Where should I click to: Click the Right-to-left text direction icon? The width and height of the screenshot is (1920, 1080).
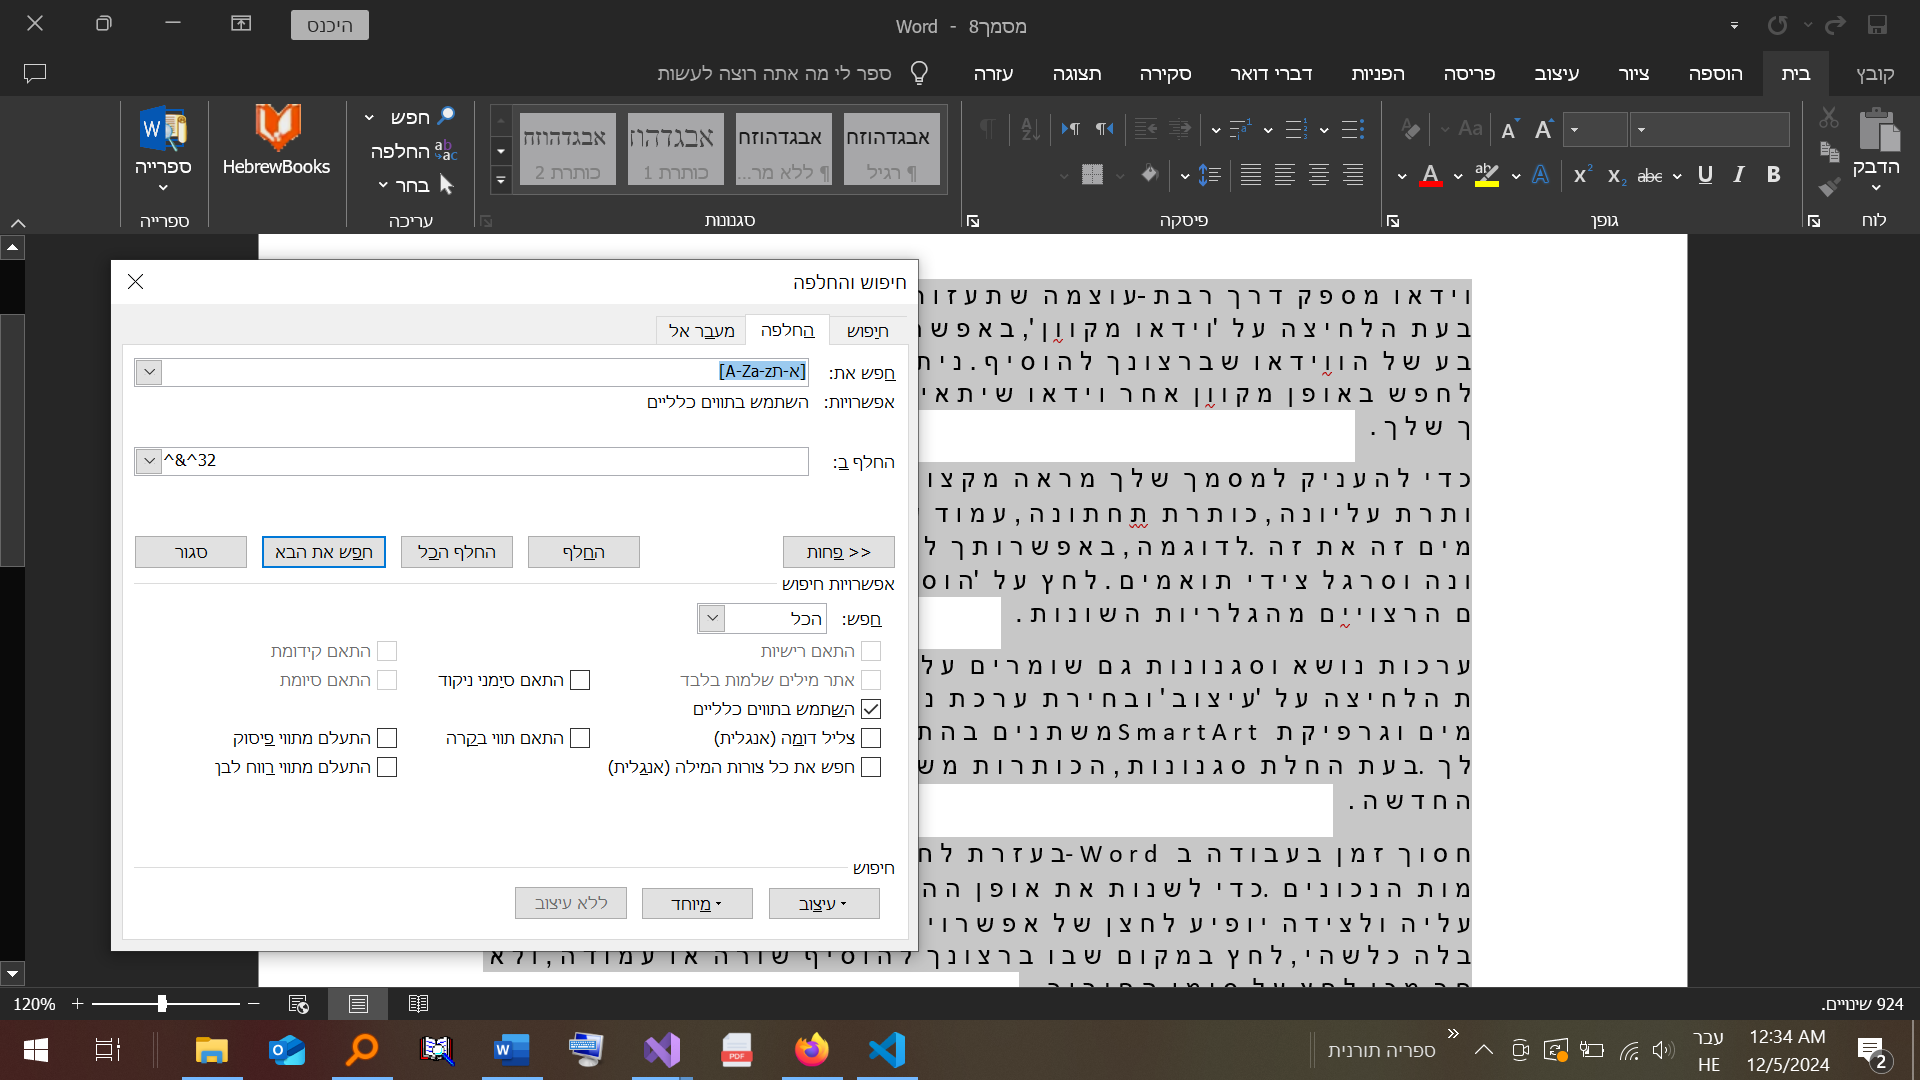1104,129
